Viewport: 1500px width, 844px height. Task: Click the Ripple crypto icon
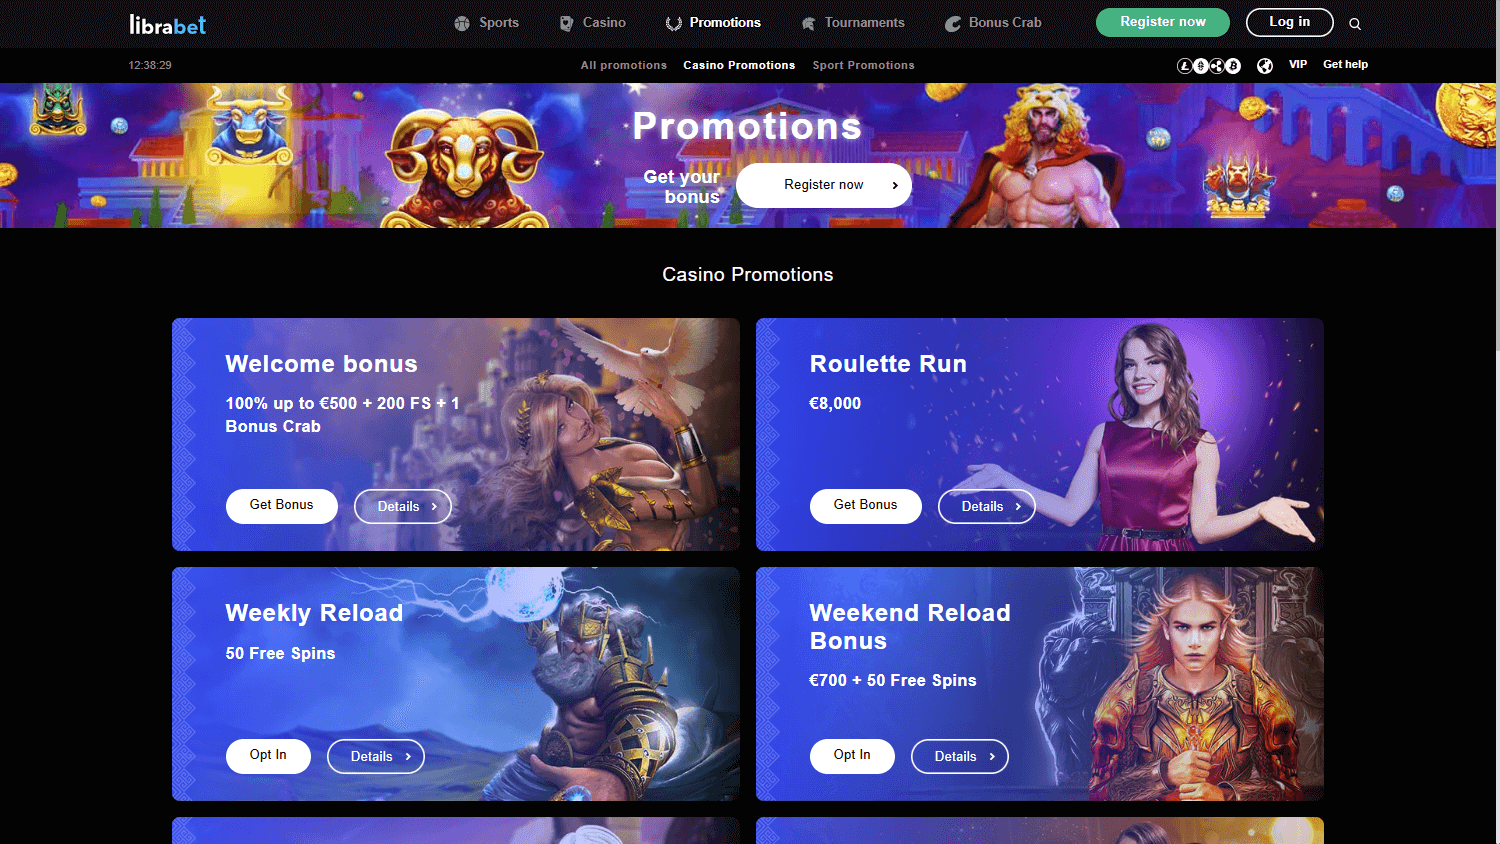click(x=1217, y=66)
